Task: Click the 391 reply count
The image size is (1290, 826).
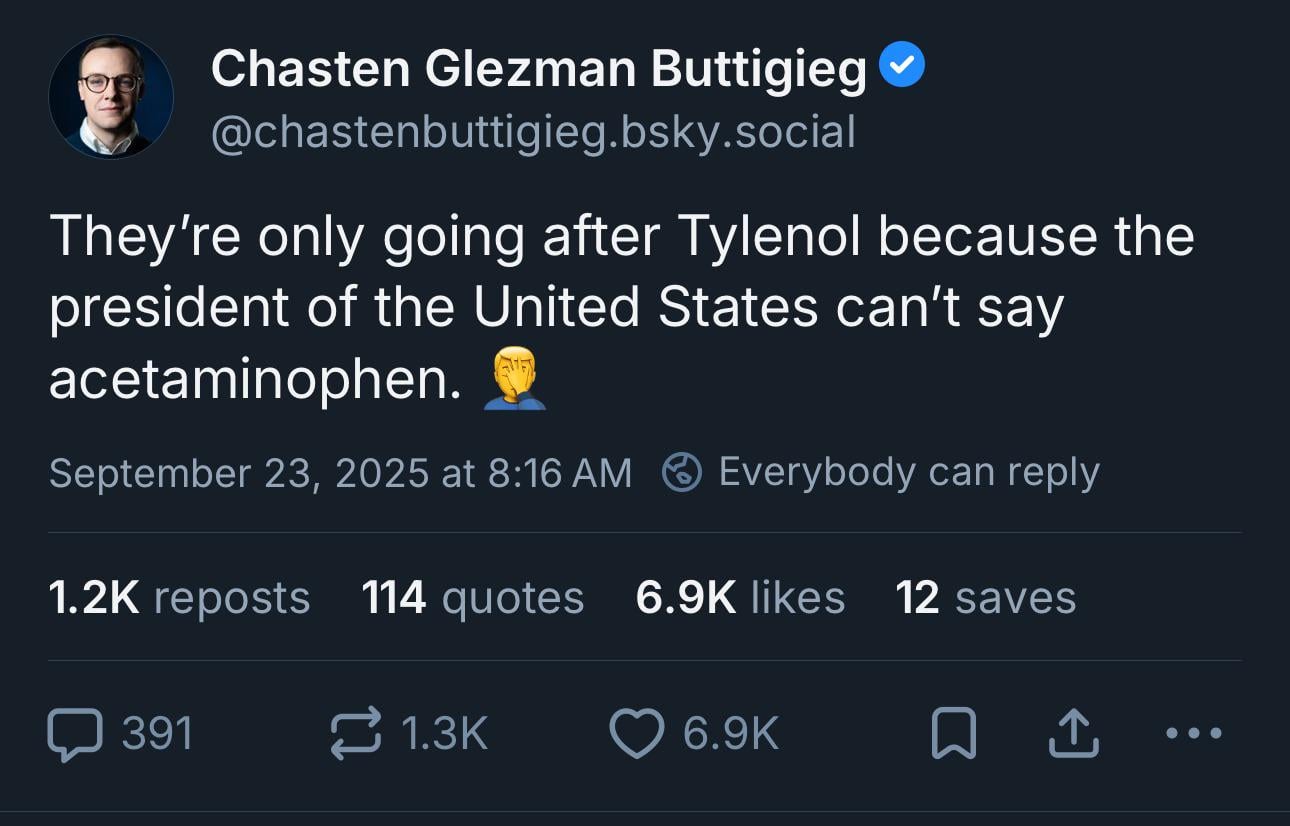Action: [x=157, y=733]
